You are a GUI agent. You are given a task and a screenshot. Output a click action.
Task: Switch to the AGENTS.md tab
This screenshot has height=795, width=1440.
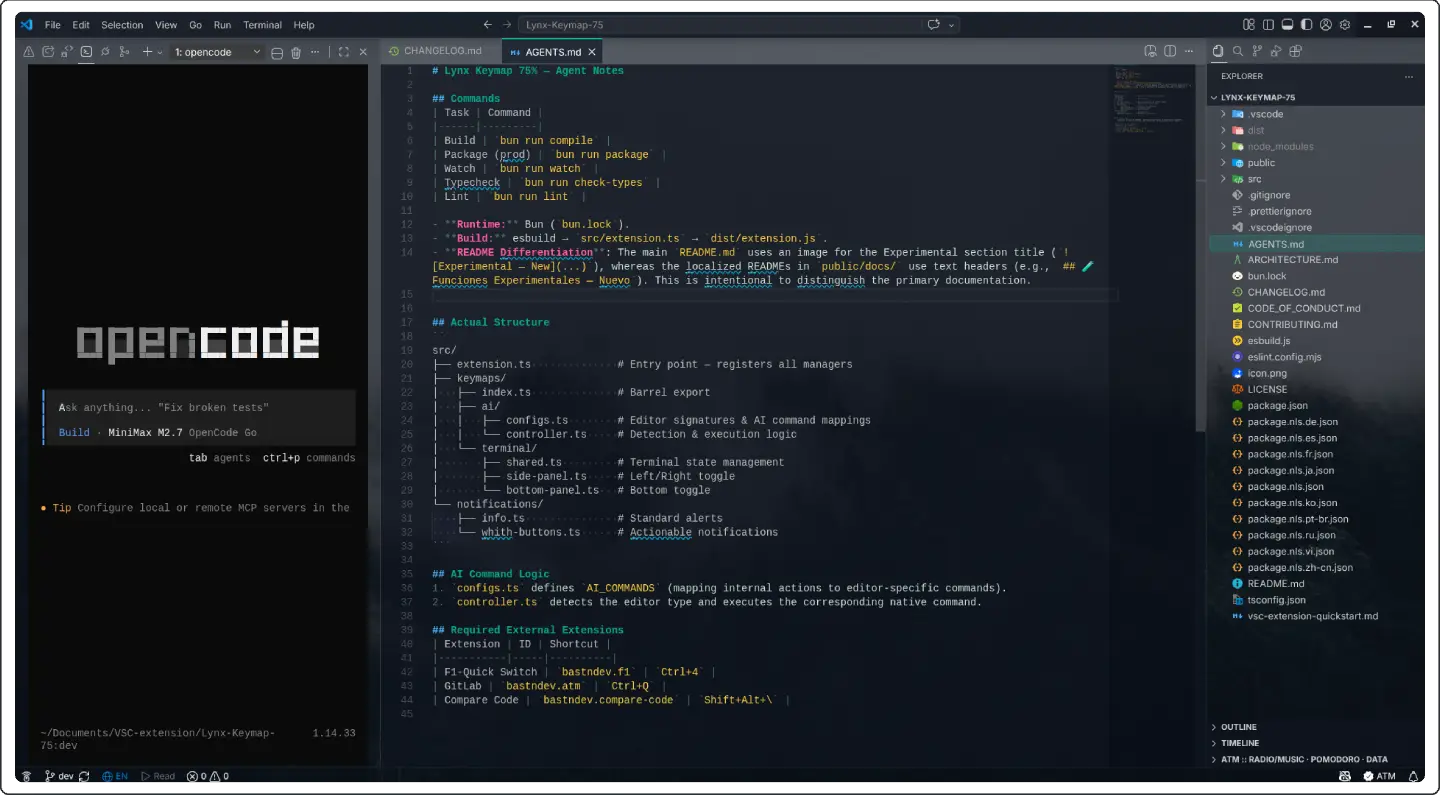coord(553,52)
